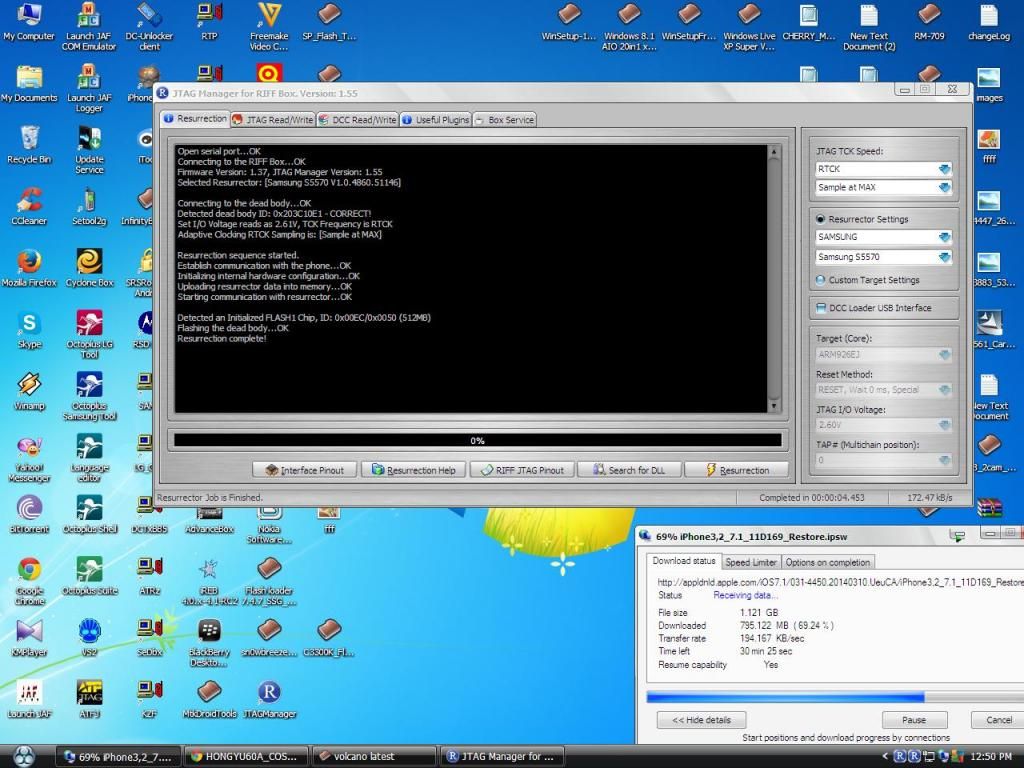
Task: Open BlackBerry Desktop shortcut
Action: [x=209, y=642]
